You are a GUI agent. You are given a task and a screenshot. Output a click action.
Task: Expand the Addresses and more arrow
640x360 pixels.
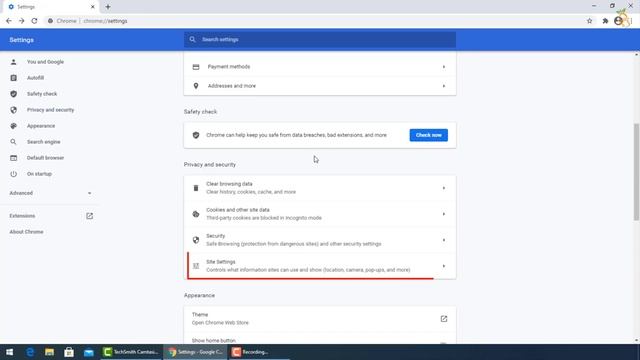click(x=444, y=86)
